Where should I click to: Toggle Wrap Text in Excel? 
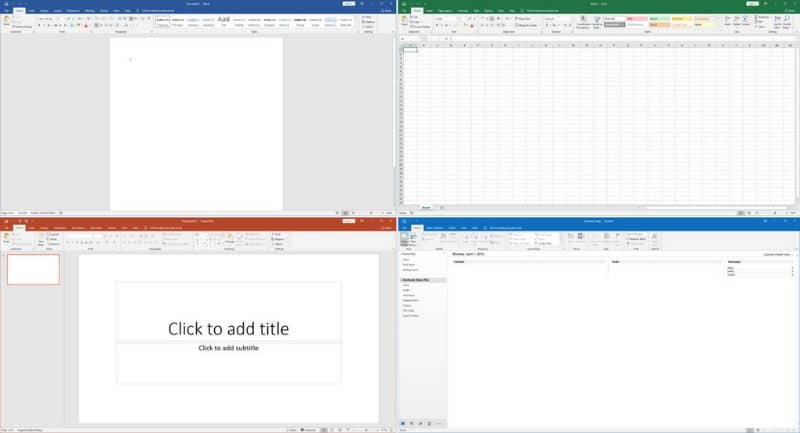[x=523, y=19]
